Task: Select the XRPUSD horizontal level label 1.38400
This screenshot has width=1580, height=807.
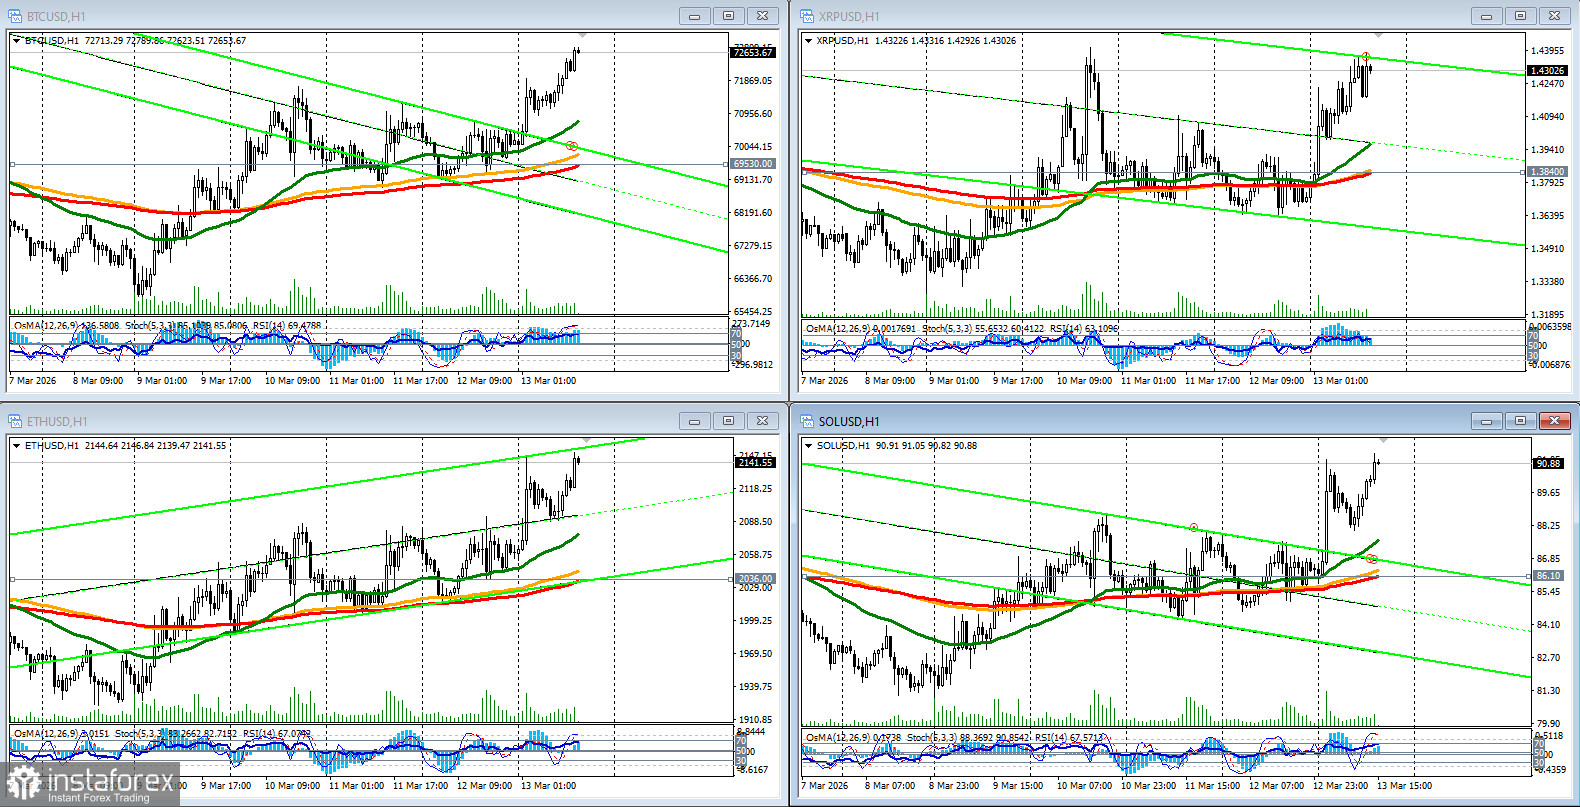Action: point(1547,172)
